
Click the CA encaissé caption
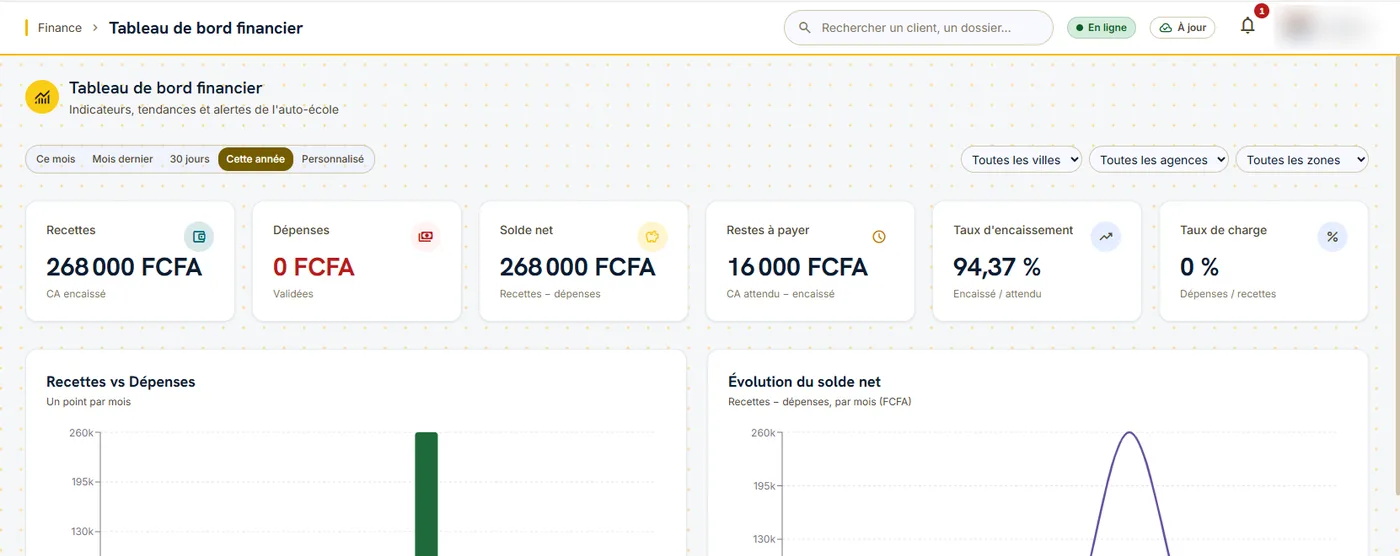pos(76,294)
